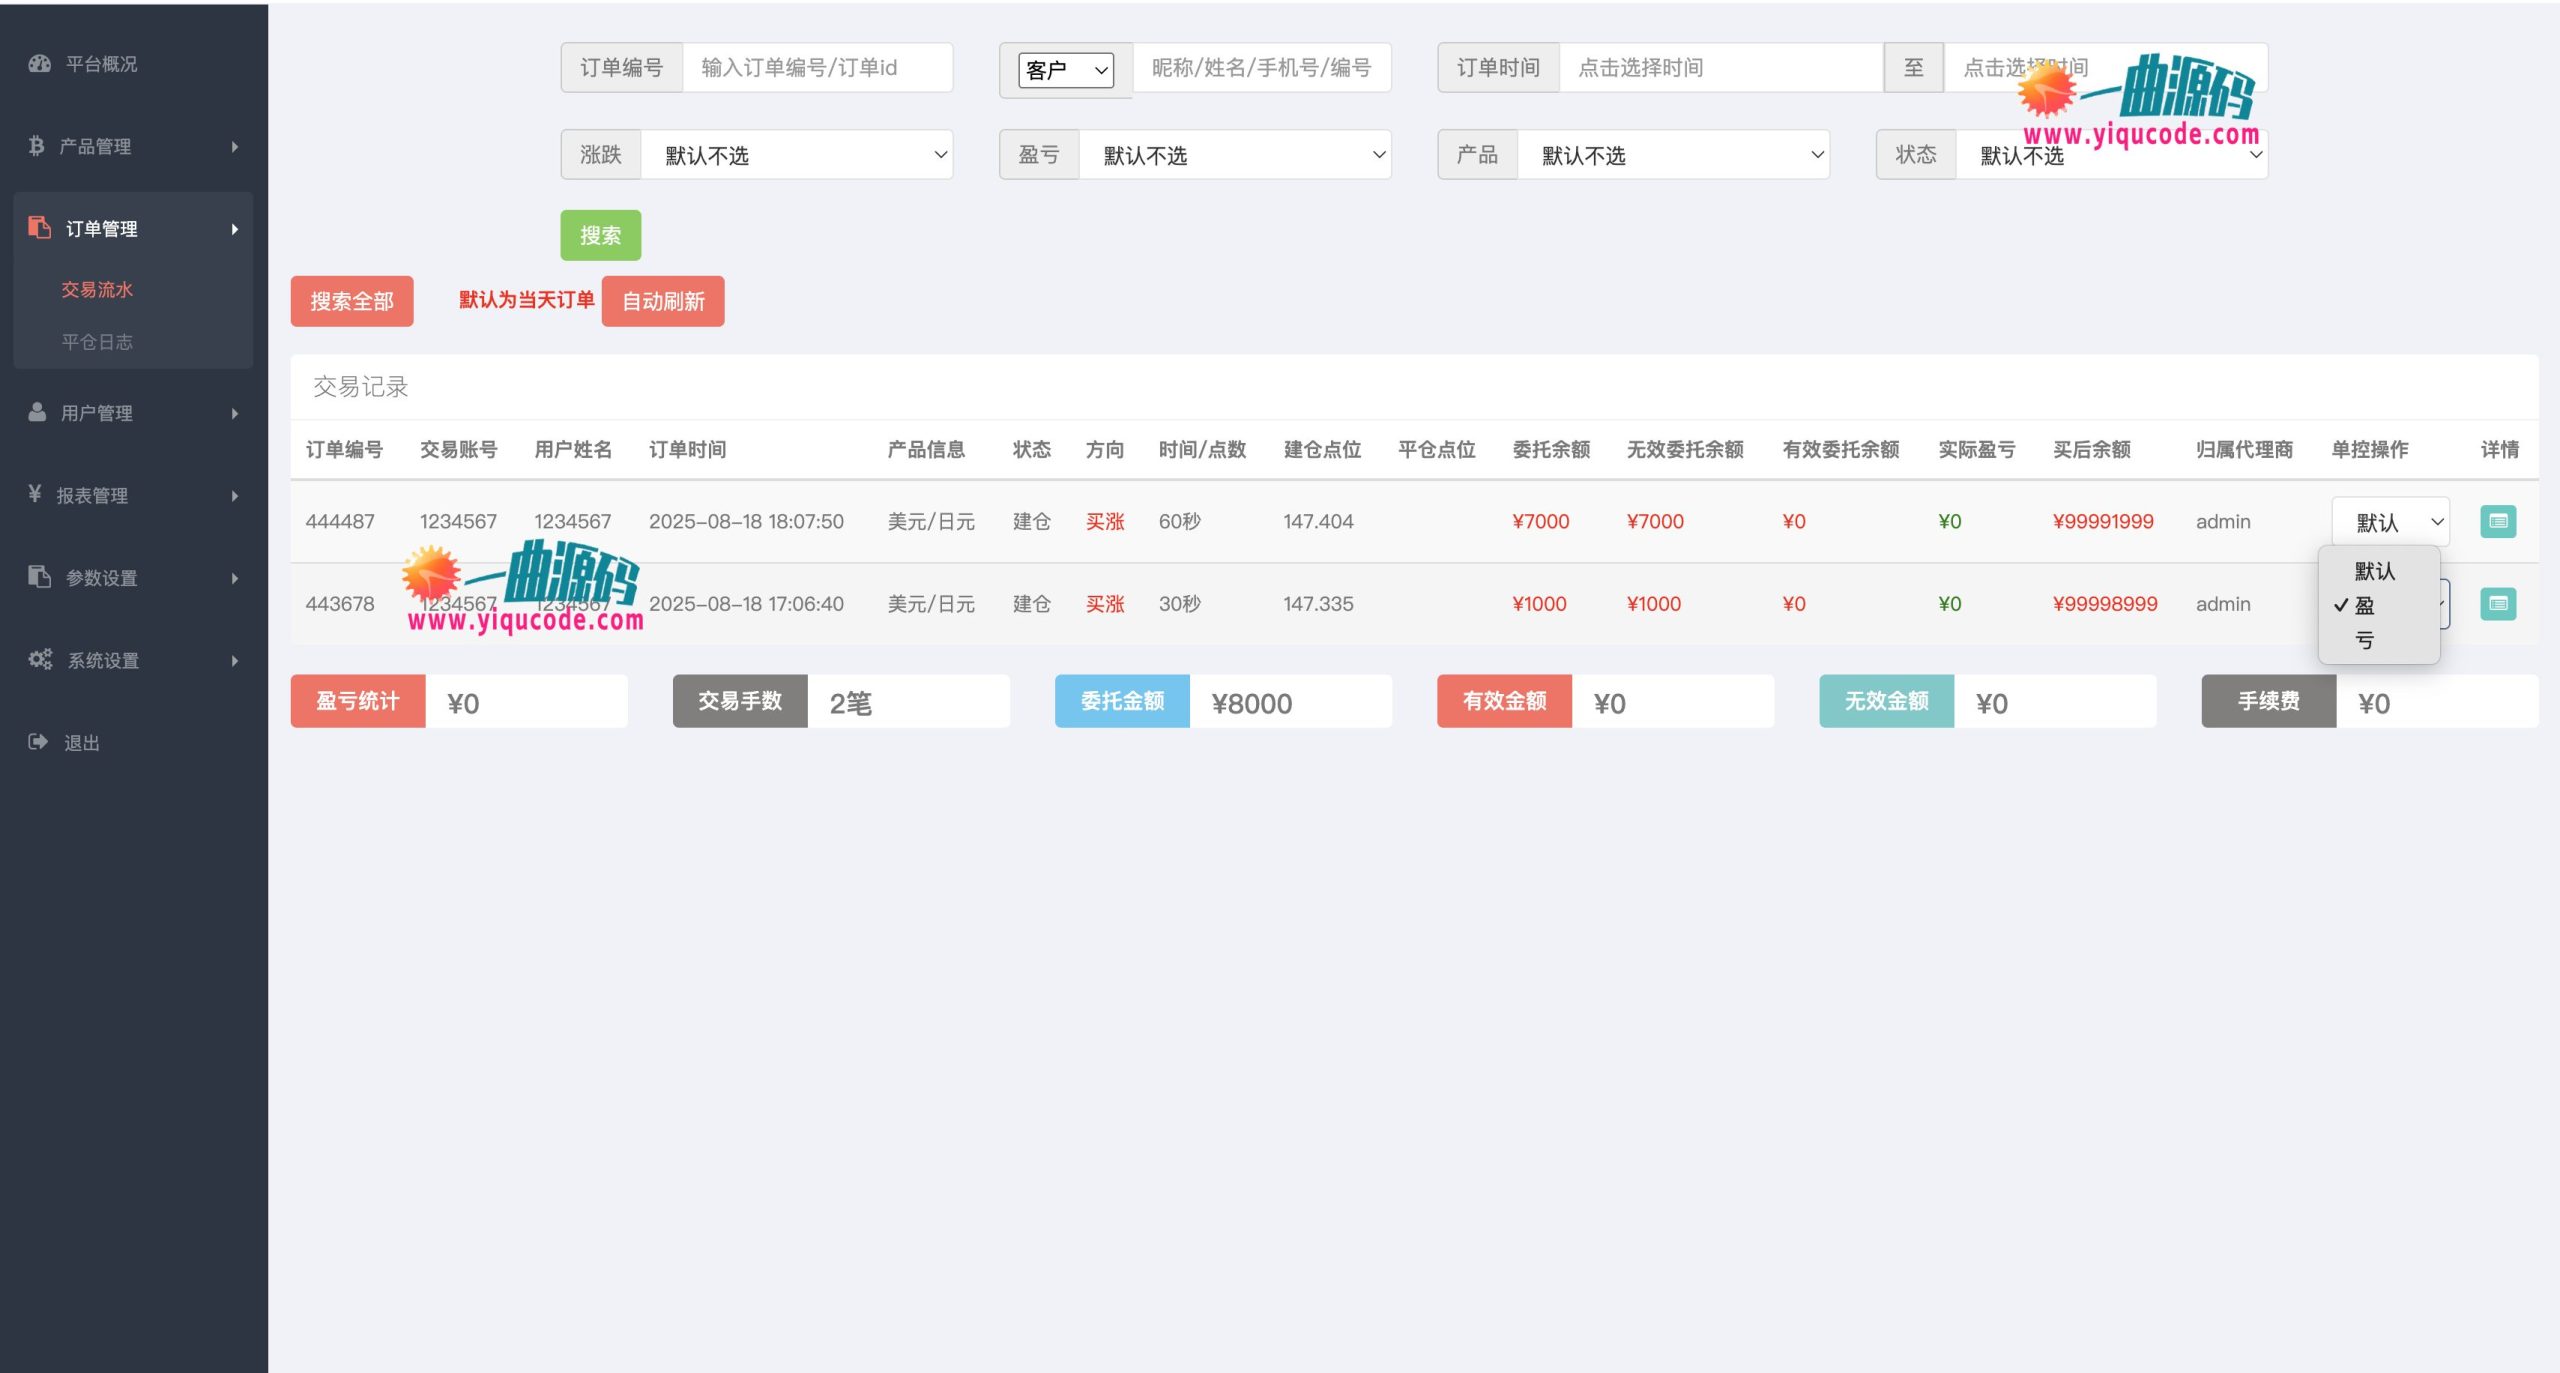Click the 订单编号 input field
Viewport: 2560px width, 1373px height.
pyautogui.click(x=816, y=68)
